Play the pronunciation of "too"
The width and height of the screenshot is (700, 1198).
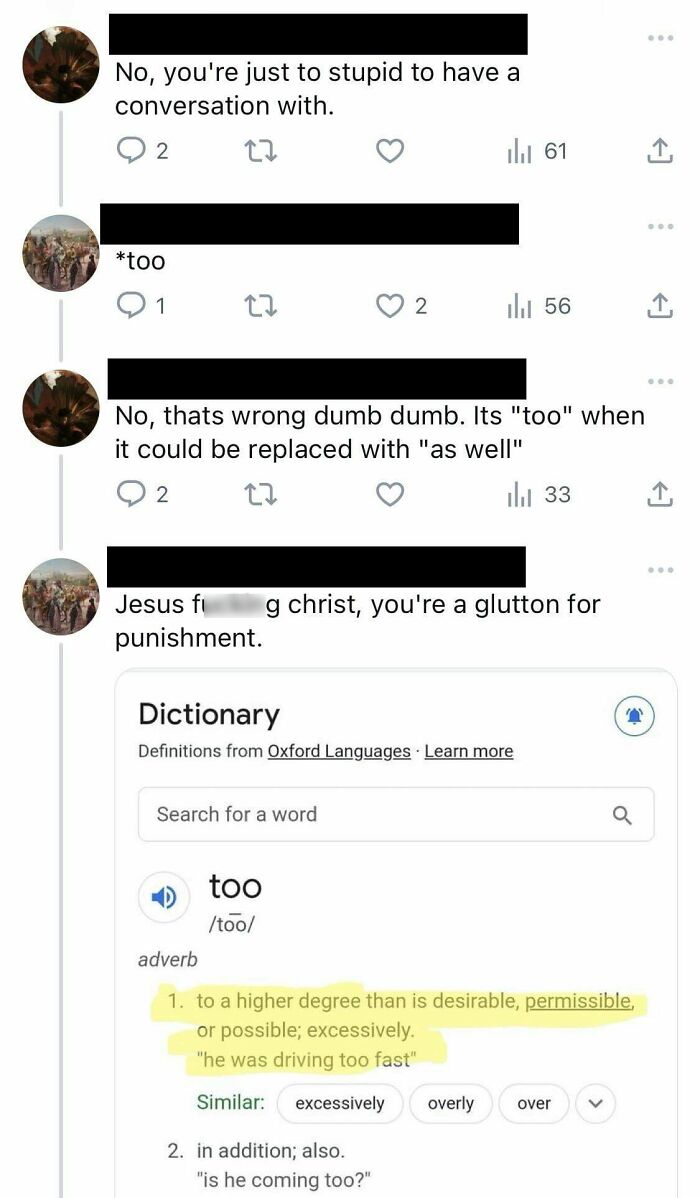click(x=164, y=897)
